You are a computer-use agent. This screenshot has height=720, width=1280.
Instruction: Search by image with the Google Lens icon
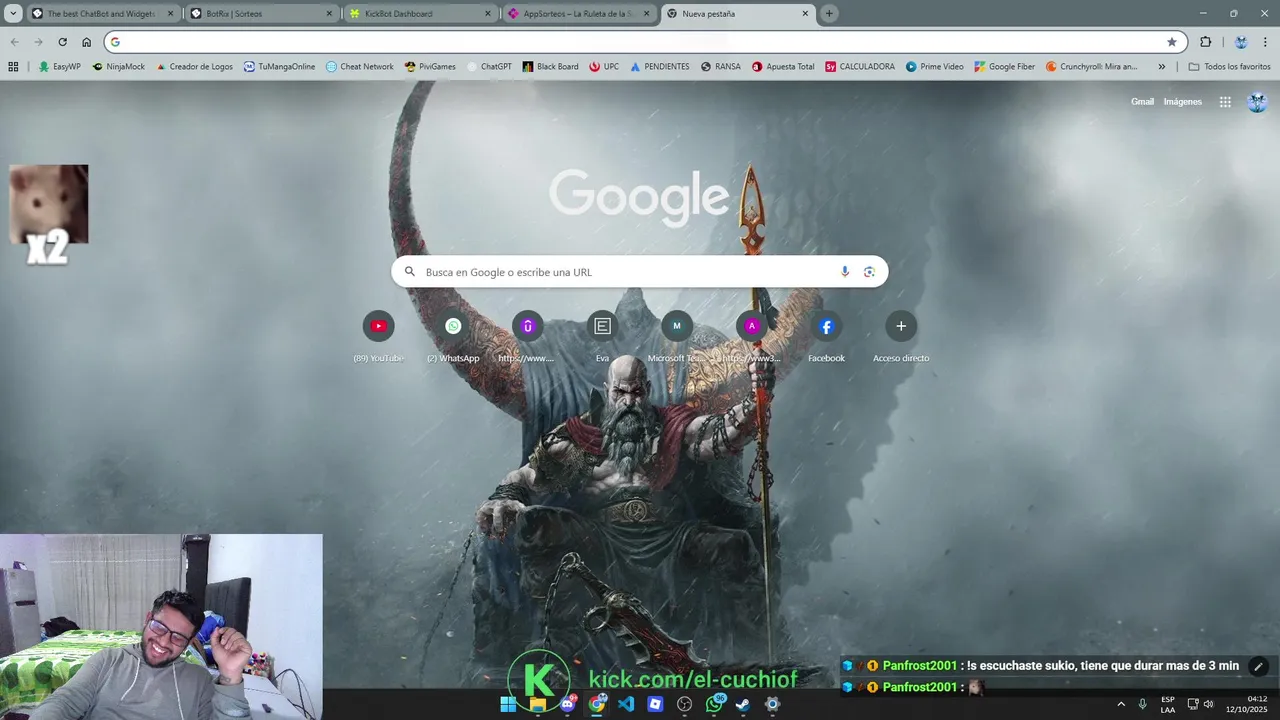(869, 272)
